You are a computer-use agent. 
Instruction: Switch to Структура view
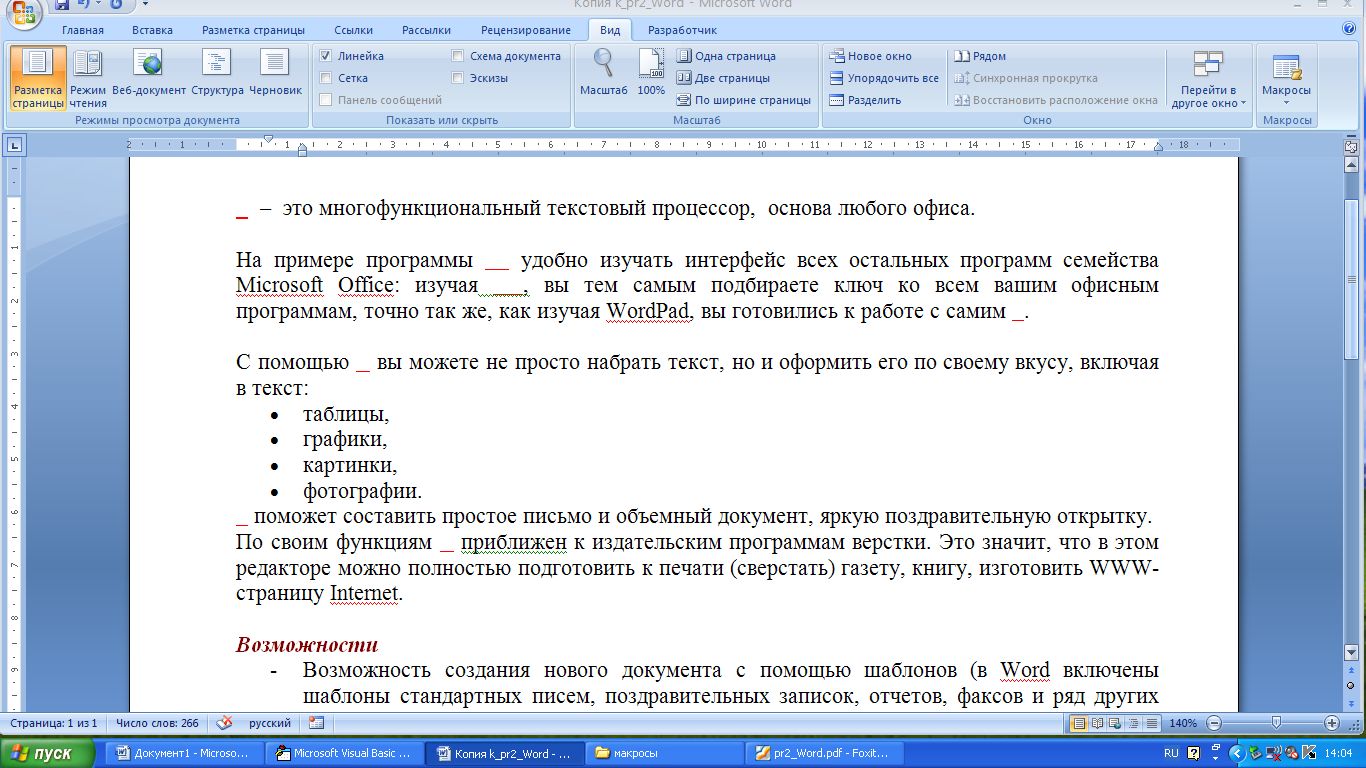coord(217,78)
